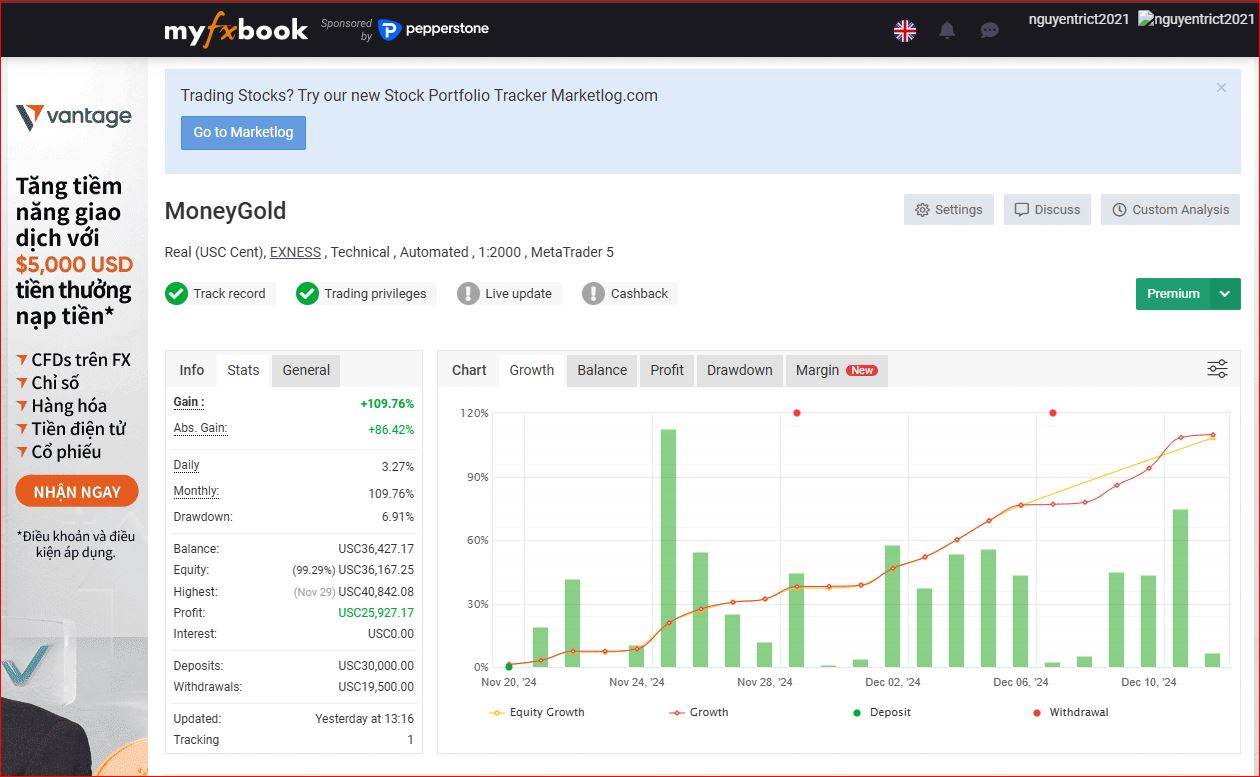Click the Cashback warning icon
This screenshot has width=1260, height=777.
click(594, 293)
